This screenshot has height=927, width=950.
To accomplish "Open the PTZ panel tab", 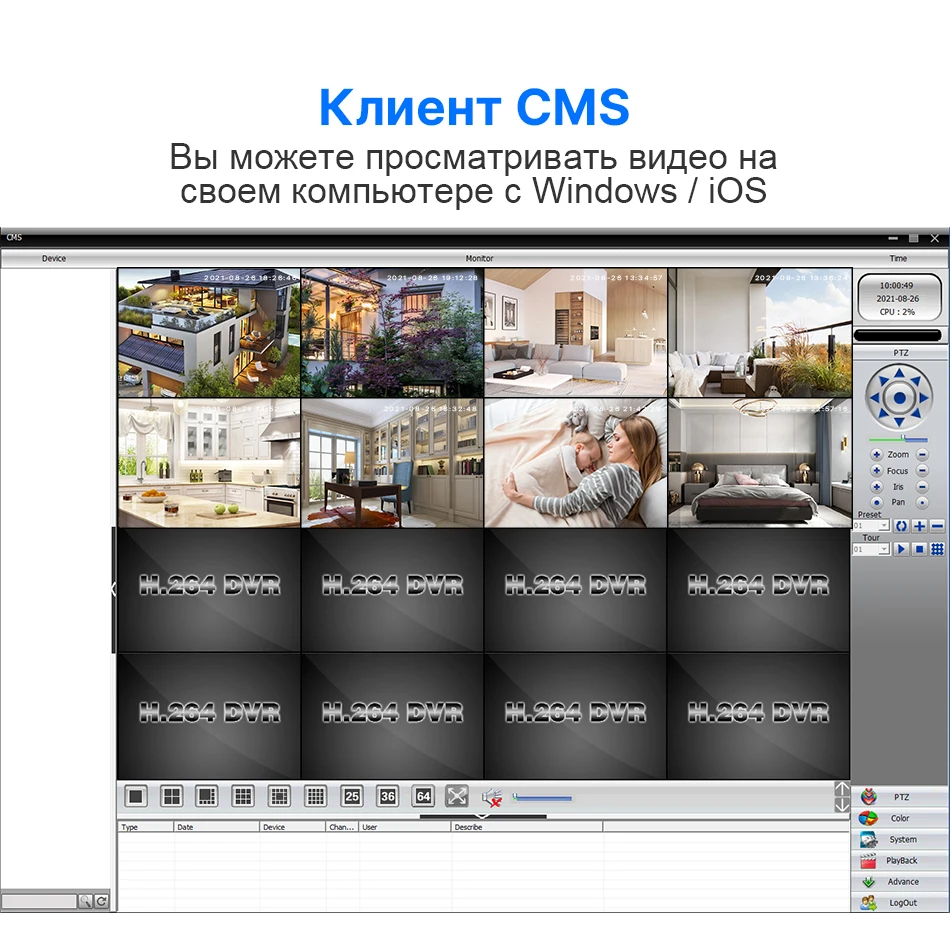I will pyautogui.click(x=901, y=797).
